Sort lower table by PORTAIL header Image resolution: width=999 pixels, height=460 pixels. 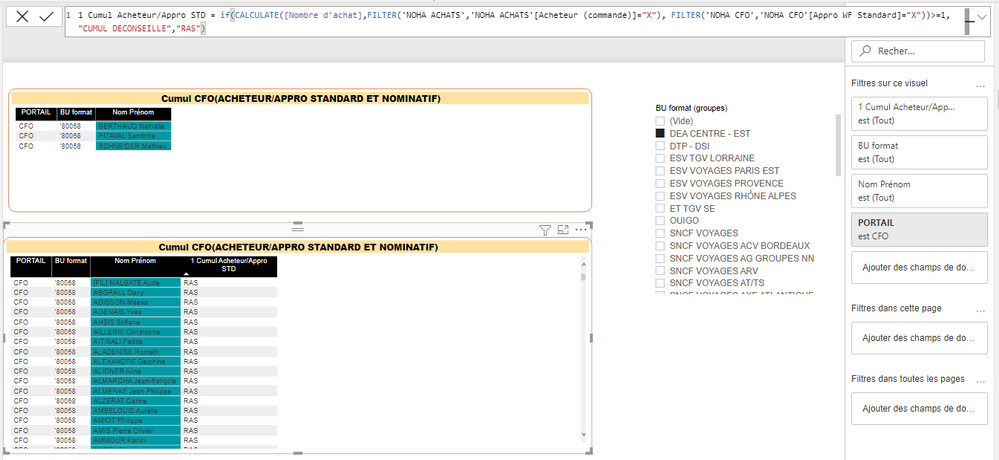point(31,266)
